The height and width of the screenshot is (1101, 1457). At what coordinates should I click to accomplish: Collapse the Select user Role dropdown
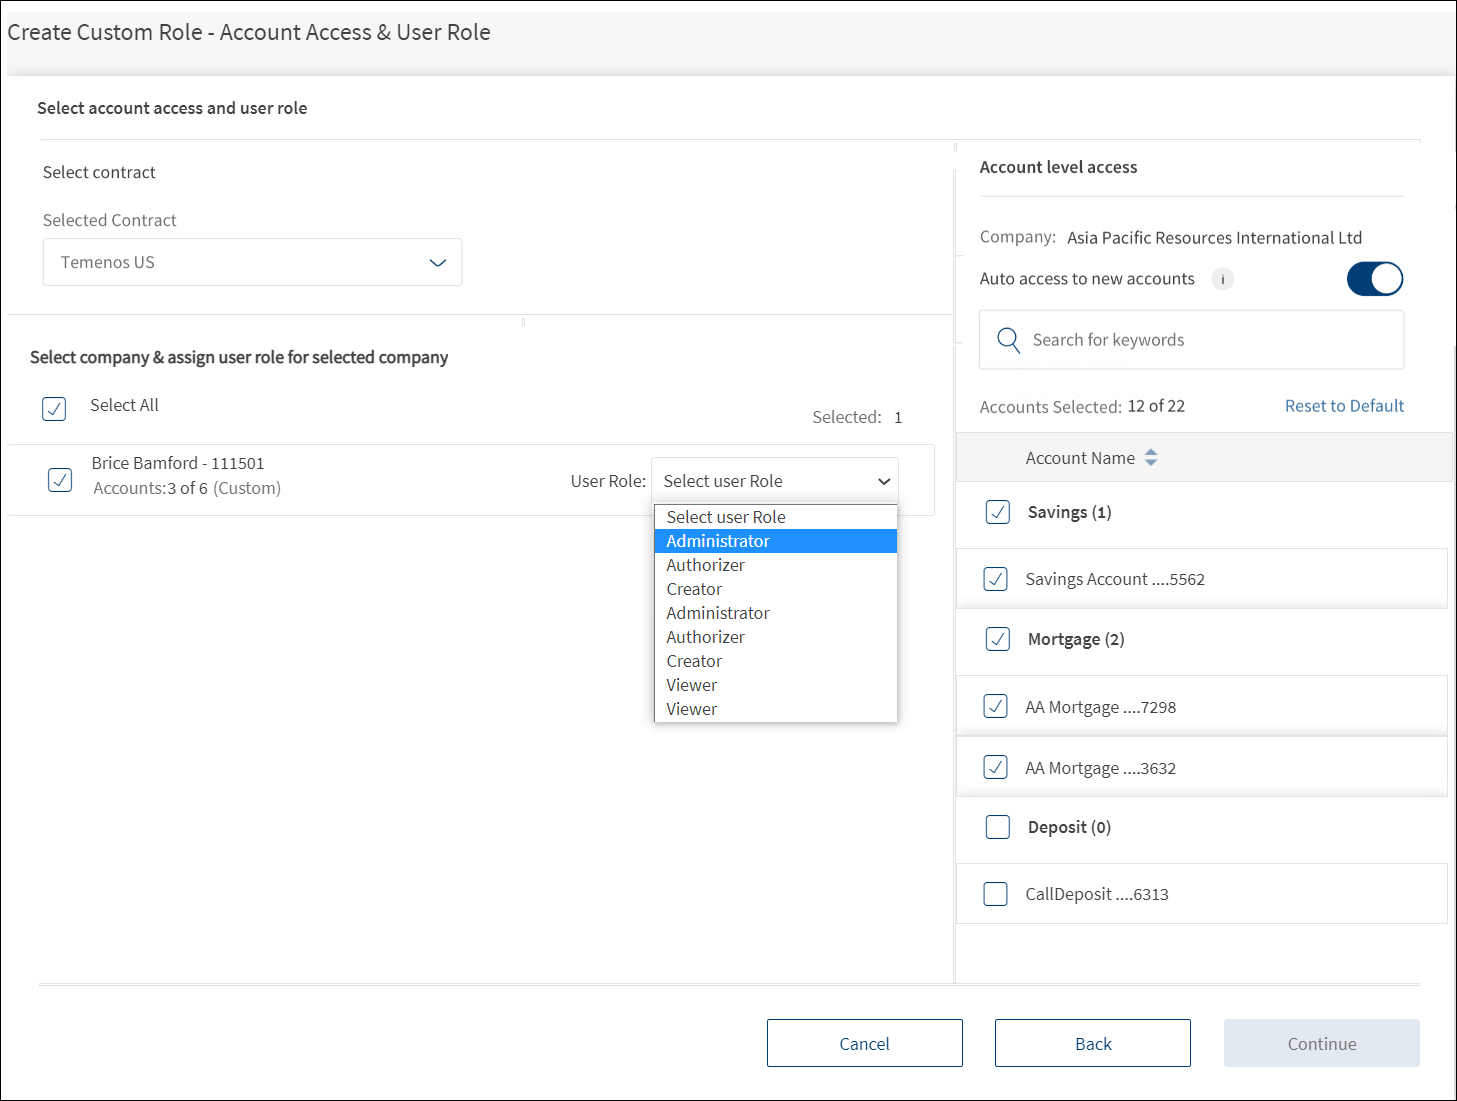775,481
